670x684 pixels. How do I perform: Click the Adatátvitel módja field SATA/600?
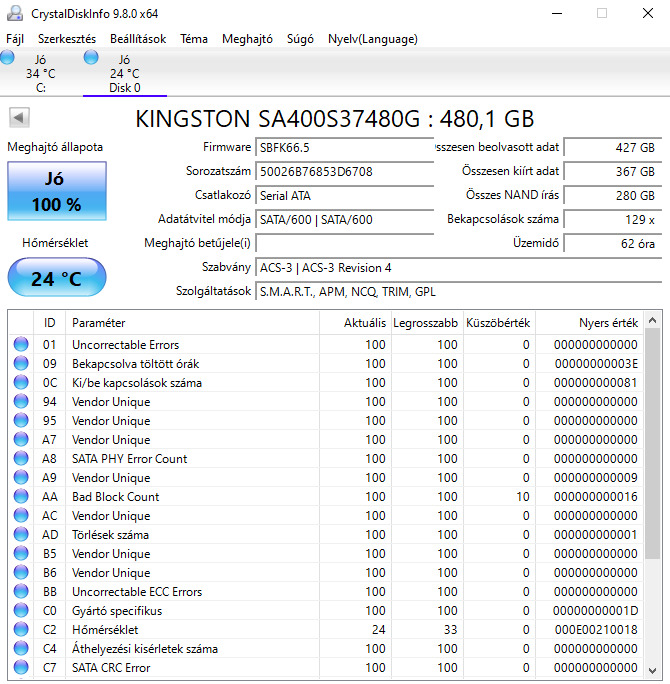point(344,219)
